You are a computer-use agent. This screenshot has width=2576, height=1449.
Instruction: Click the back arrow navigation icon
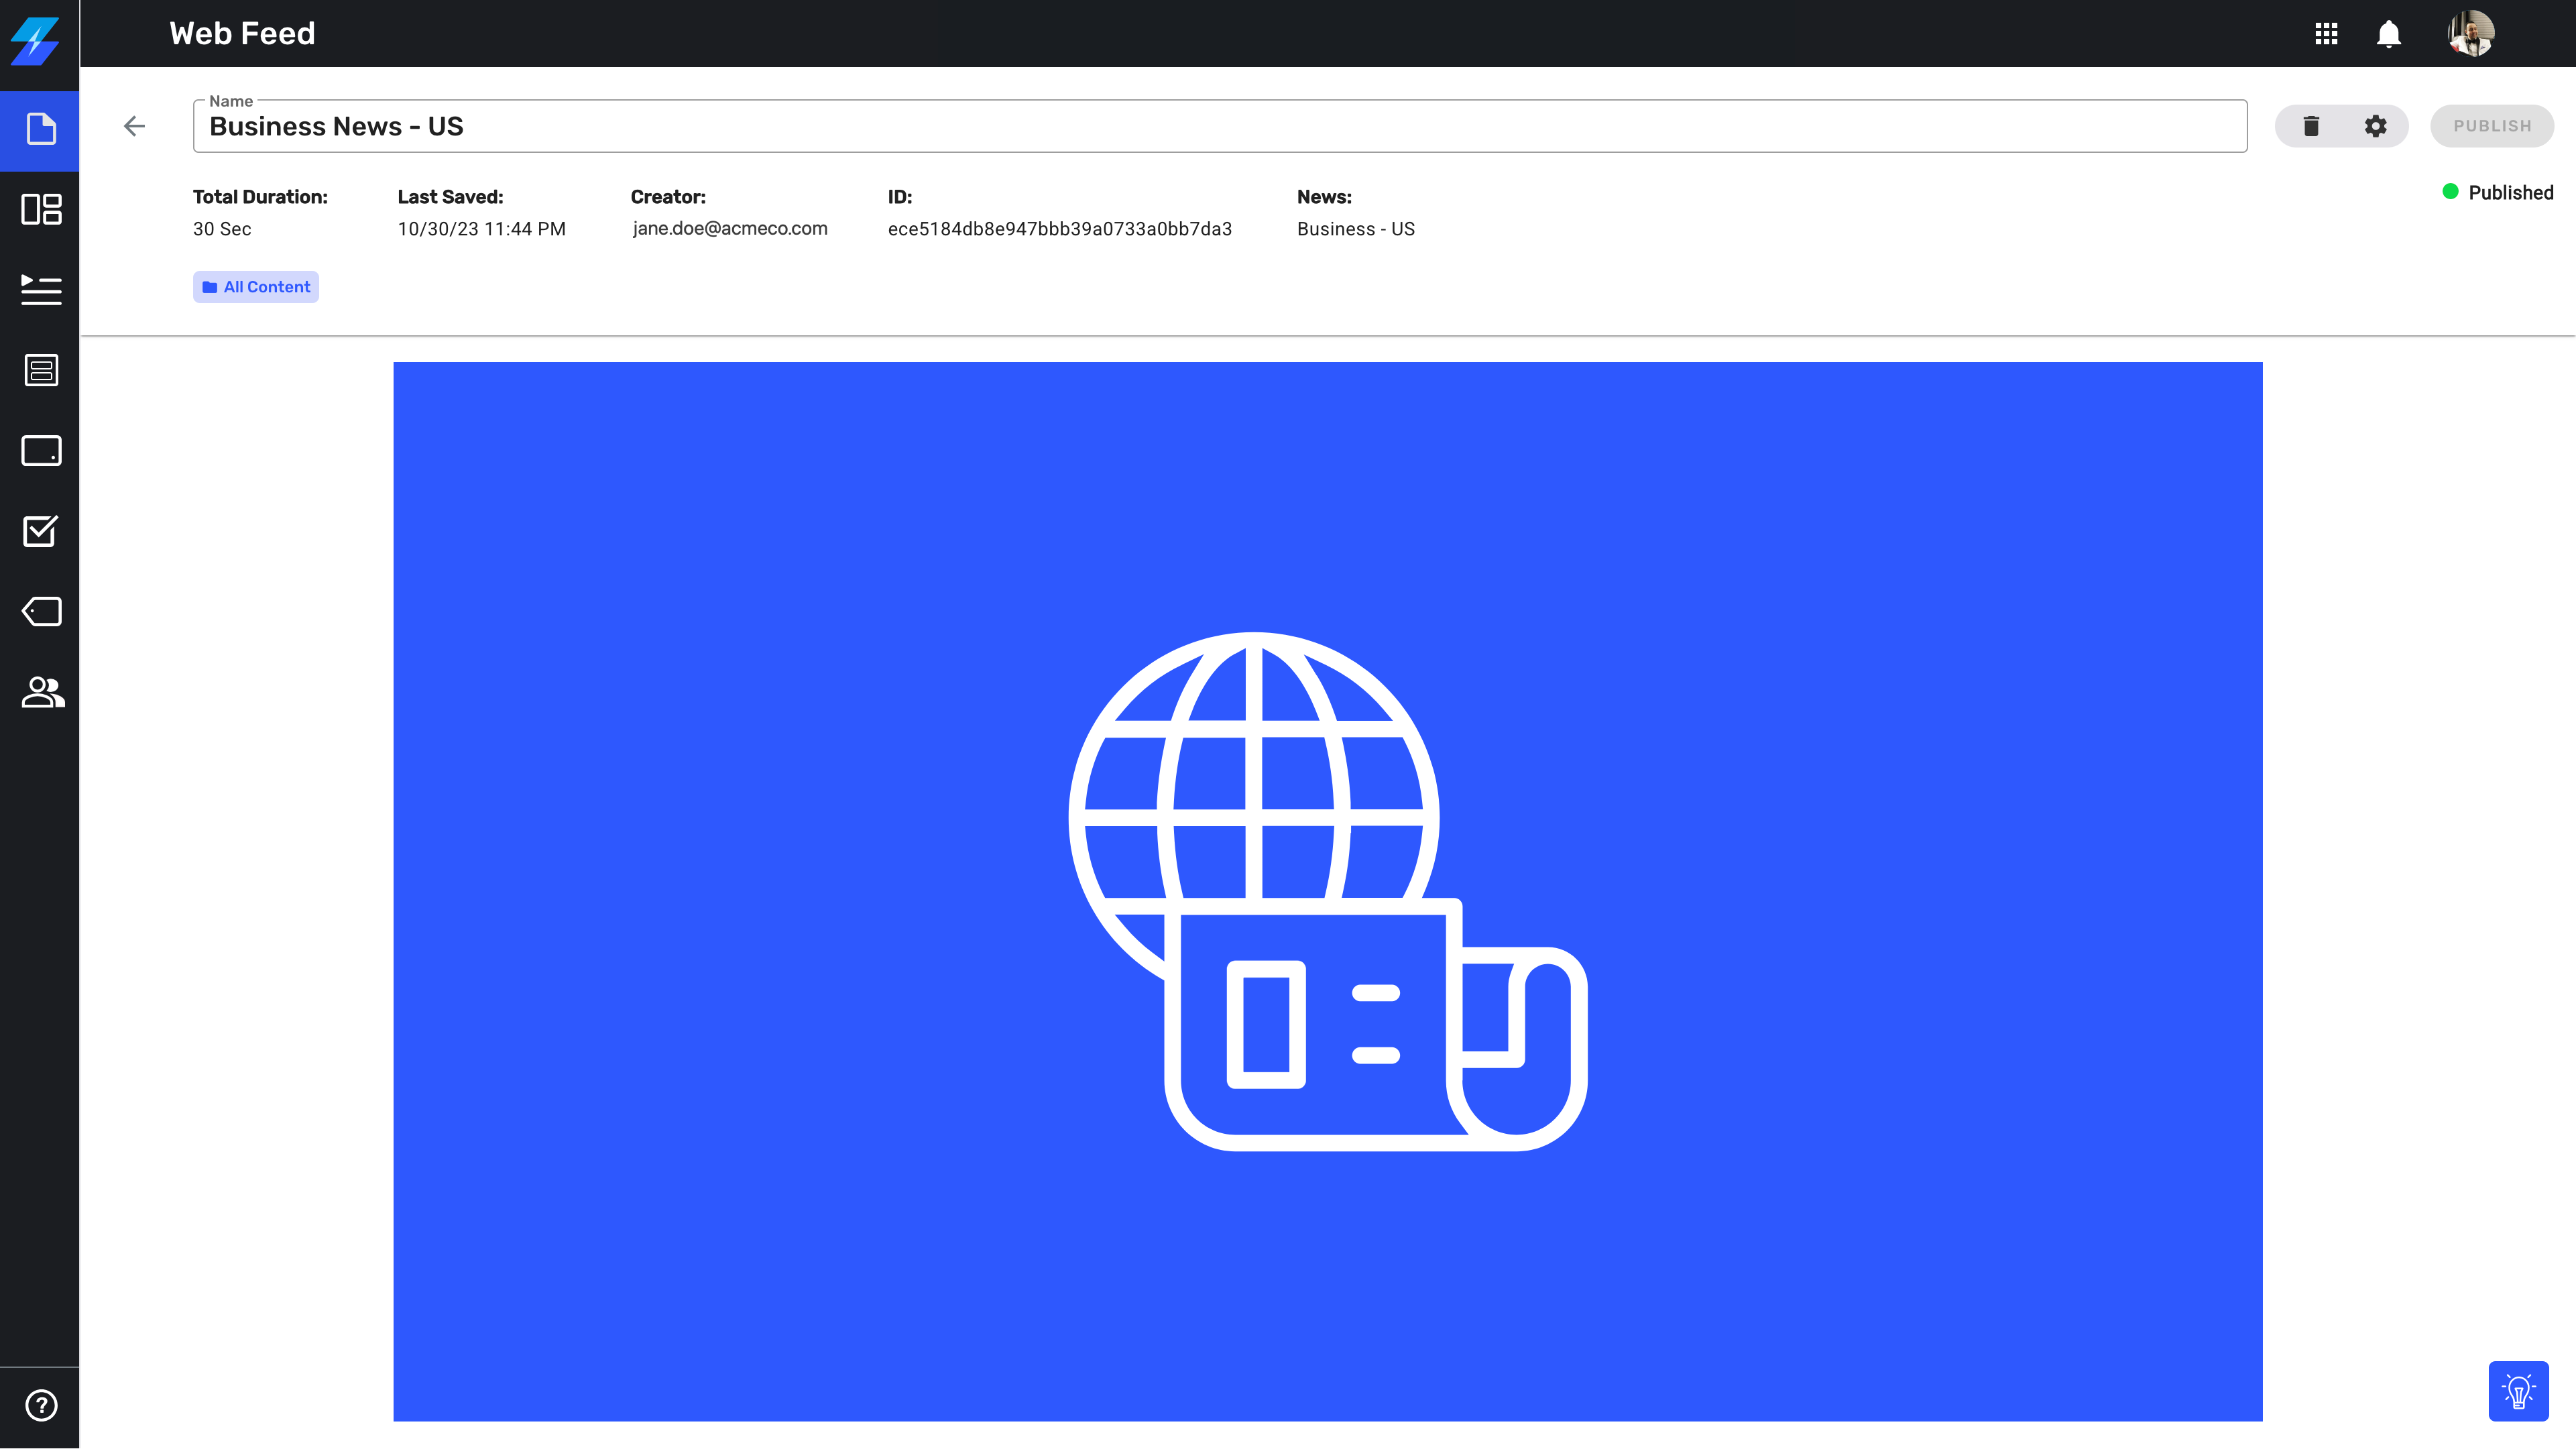pyautogui.click(x=135, y=125)
